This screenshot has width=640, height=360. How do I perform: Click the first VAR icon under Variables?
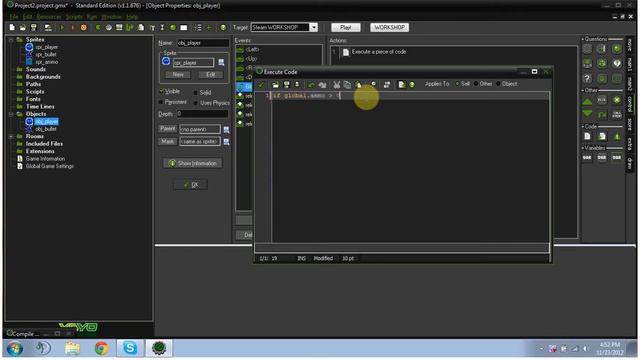[x=587, y=158]
